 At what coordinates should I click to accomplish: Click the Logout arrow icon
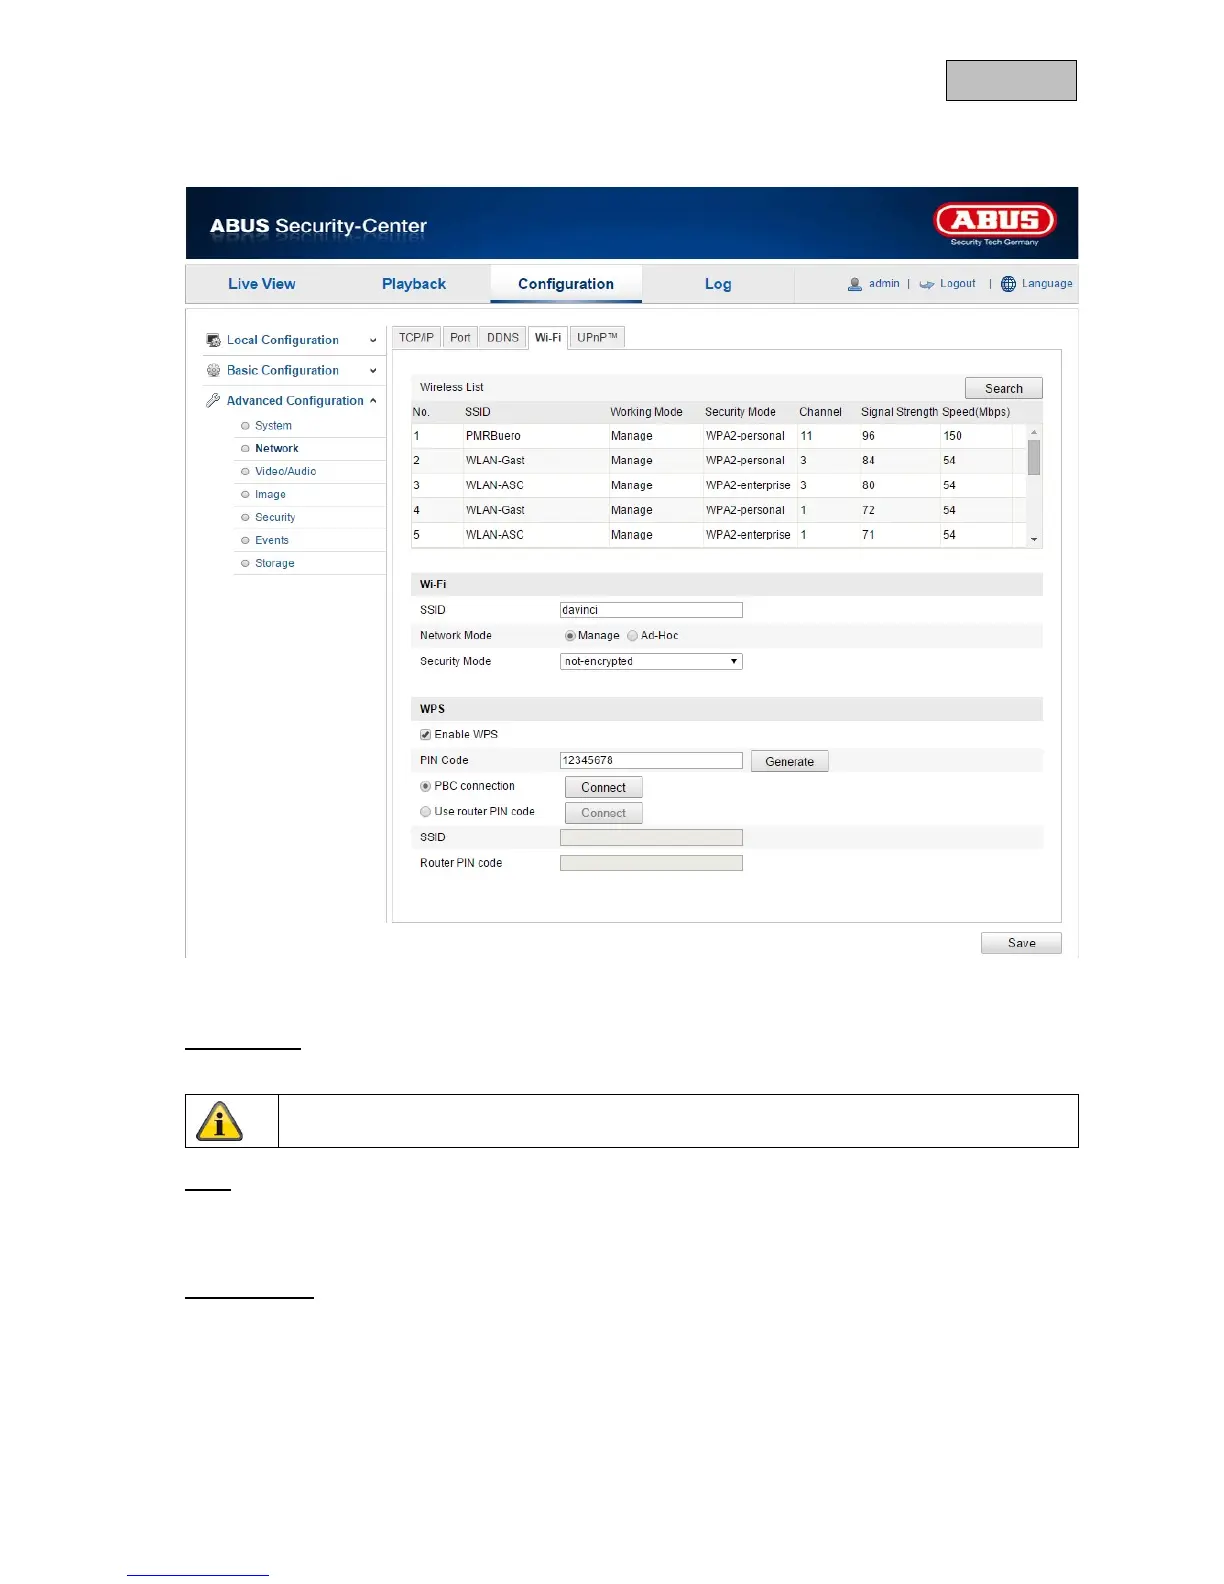[927, 284]
